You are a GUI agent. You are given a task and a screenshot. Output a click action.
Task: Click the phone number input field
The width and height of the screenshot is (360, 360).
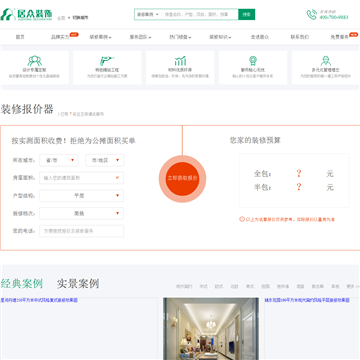click(82, 231)
